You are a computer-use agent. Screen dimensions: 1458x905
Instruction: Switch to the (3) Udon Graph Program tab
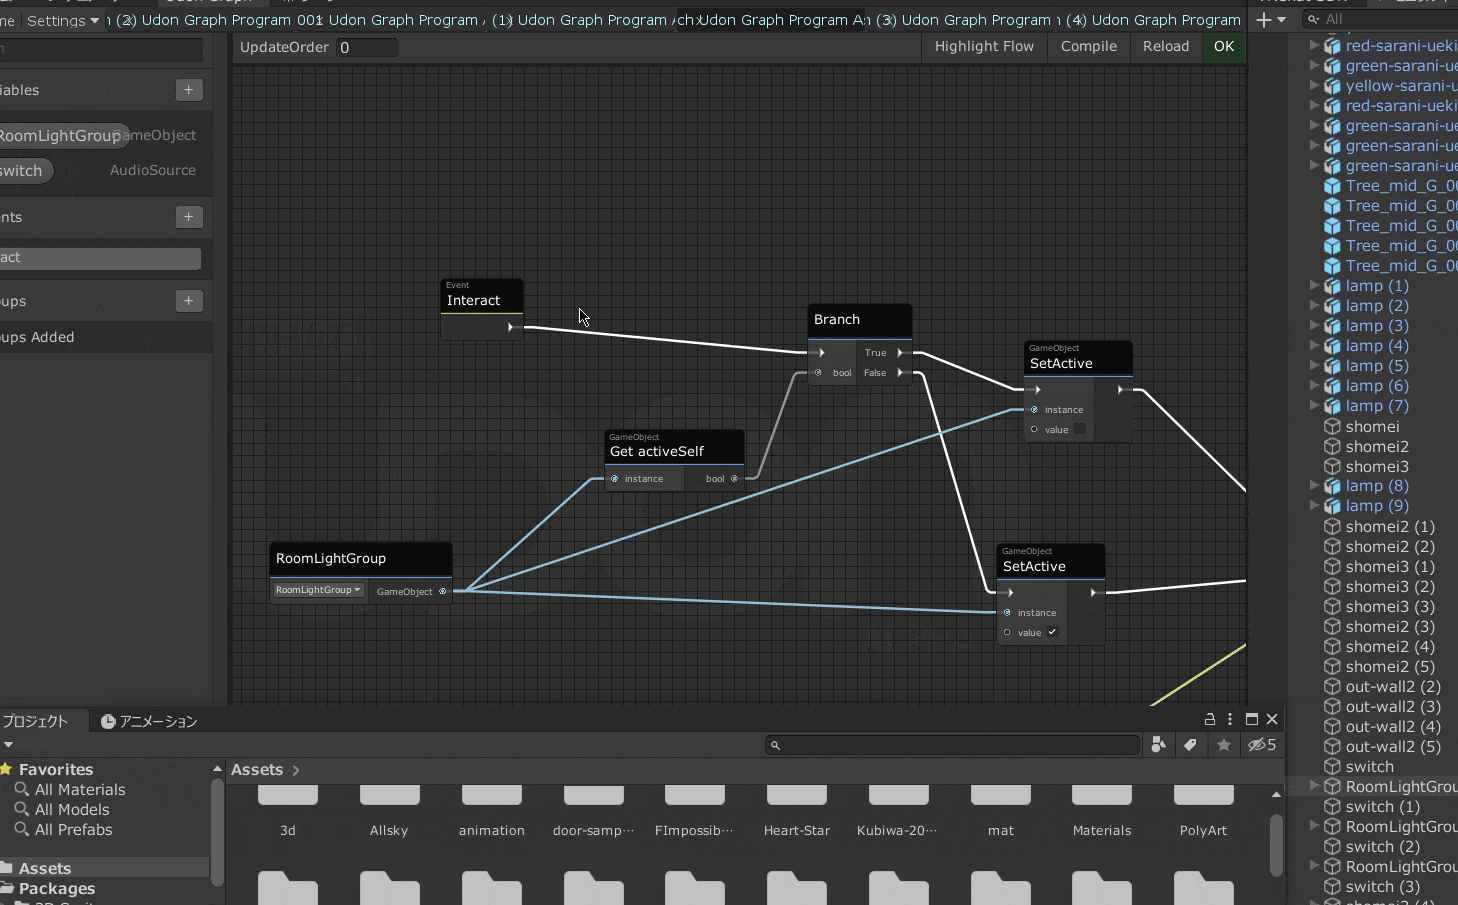point(965,20)
